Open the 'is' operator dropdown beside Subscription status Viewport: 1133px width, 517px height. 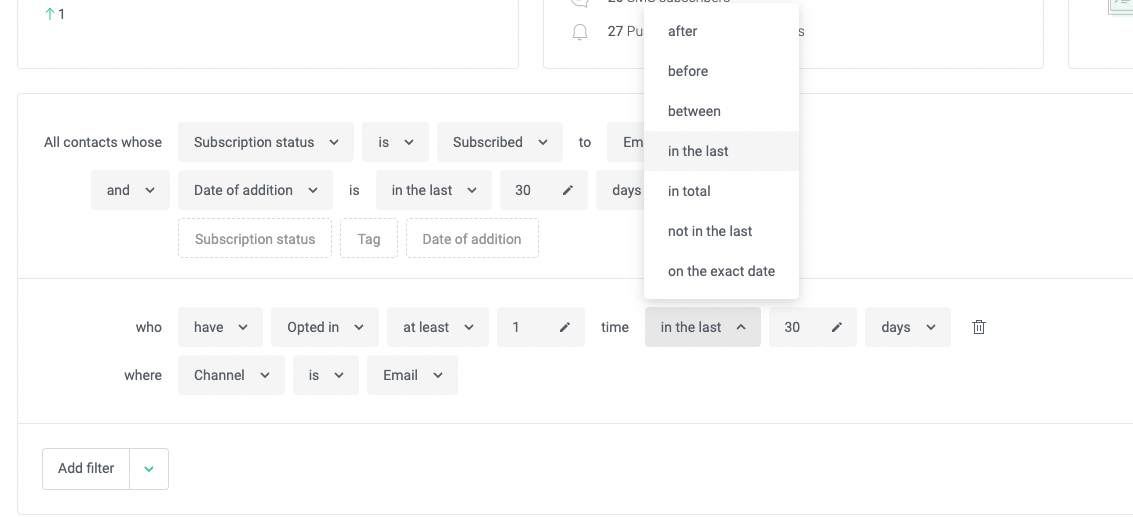click(x=395, y=142)
